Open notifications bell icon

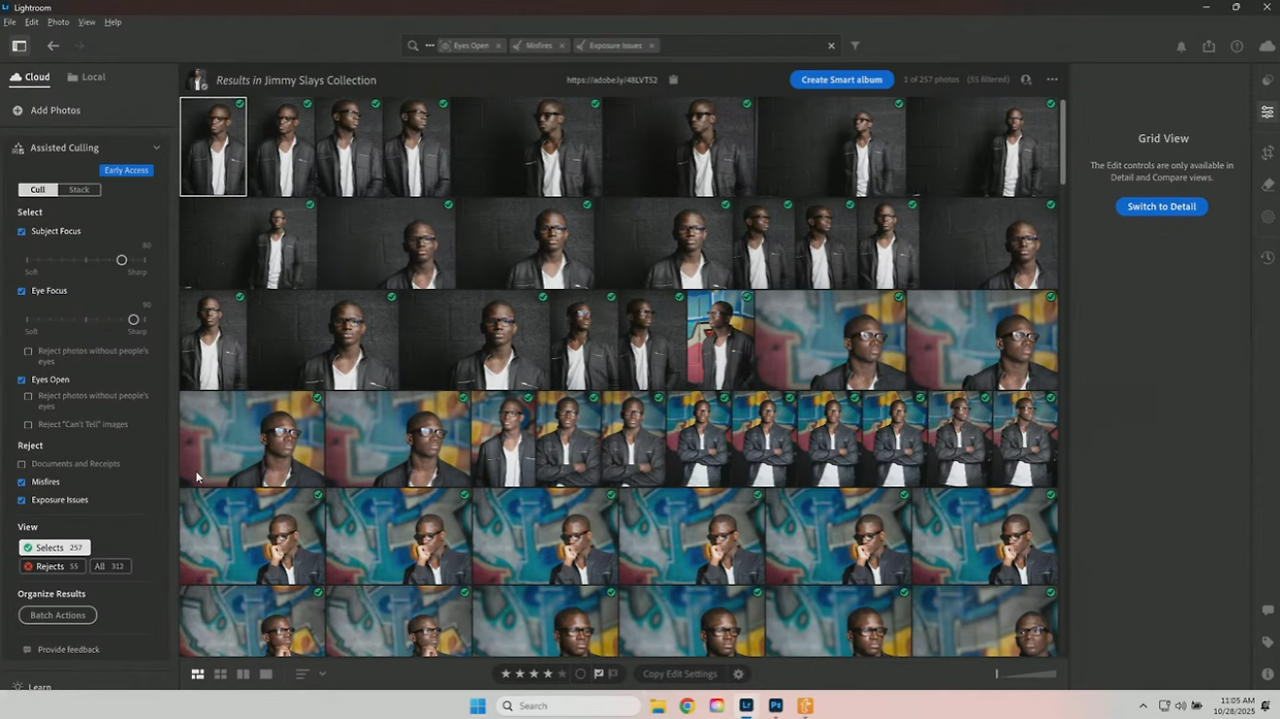(x=1181, y=47)
